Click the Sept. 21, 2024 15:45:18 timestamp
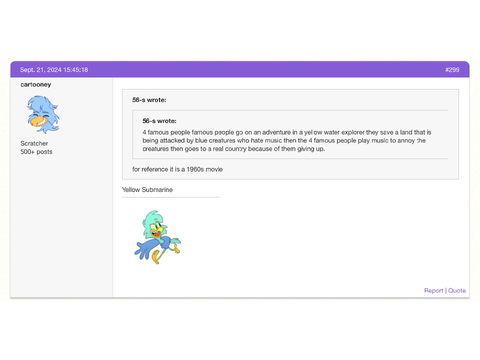 click(x=54, y=70)
